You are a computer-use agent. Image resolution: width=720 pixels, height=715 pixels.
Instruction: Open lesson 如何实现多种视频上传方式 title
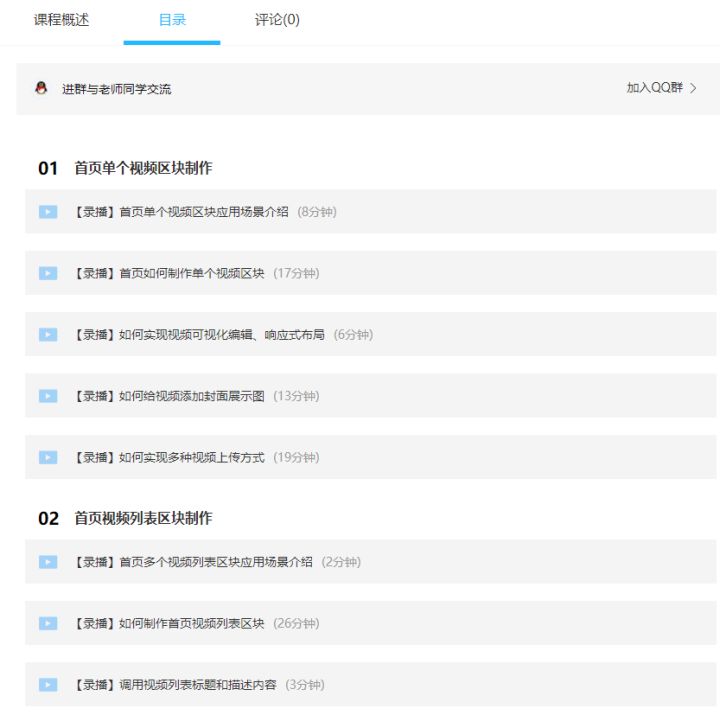(x=168, y=457)
